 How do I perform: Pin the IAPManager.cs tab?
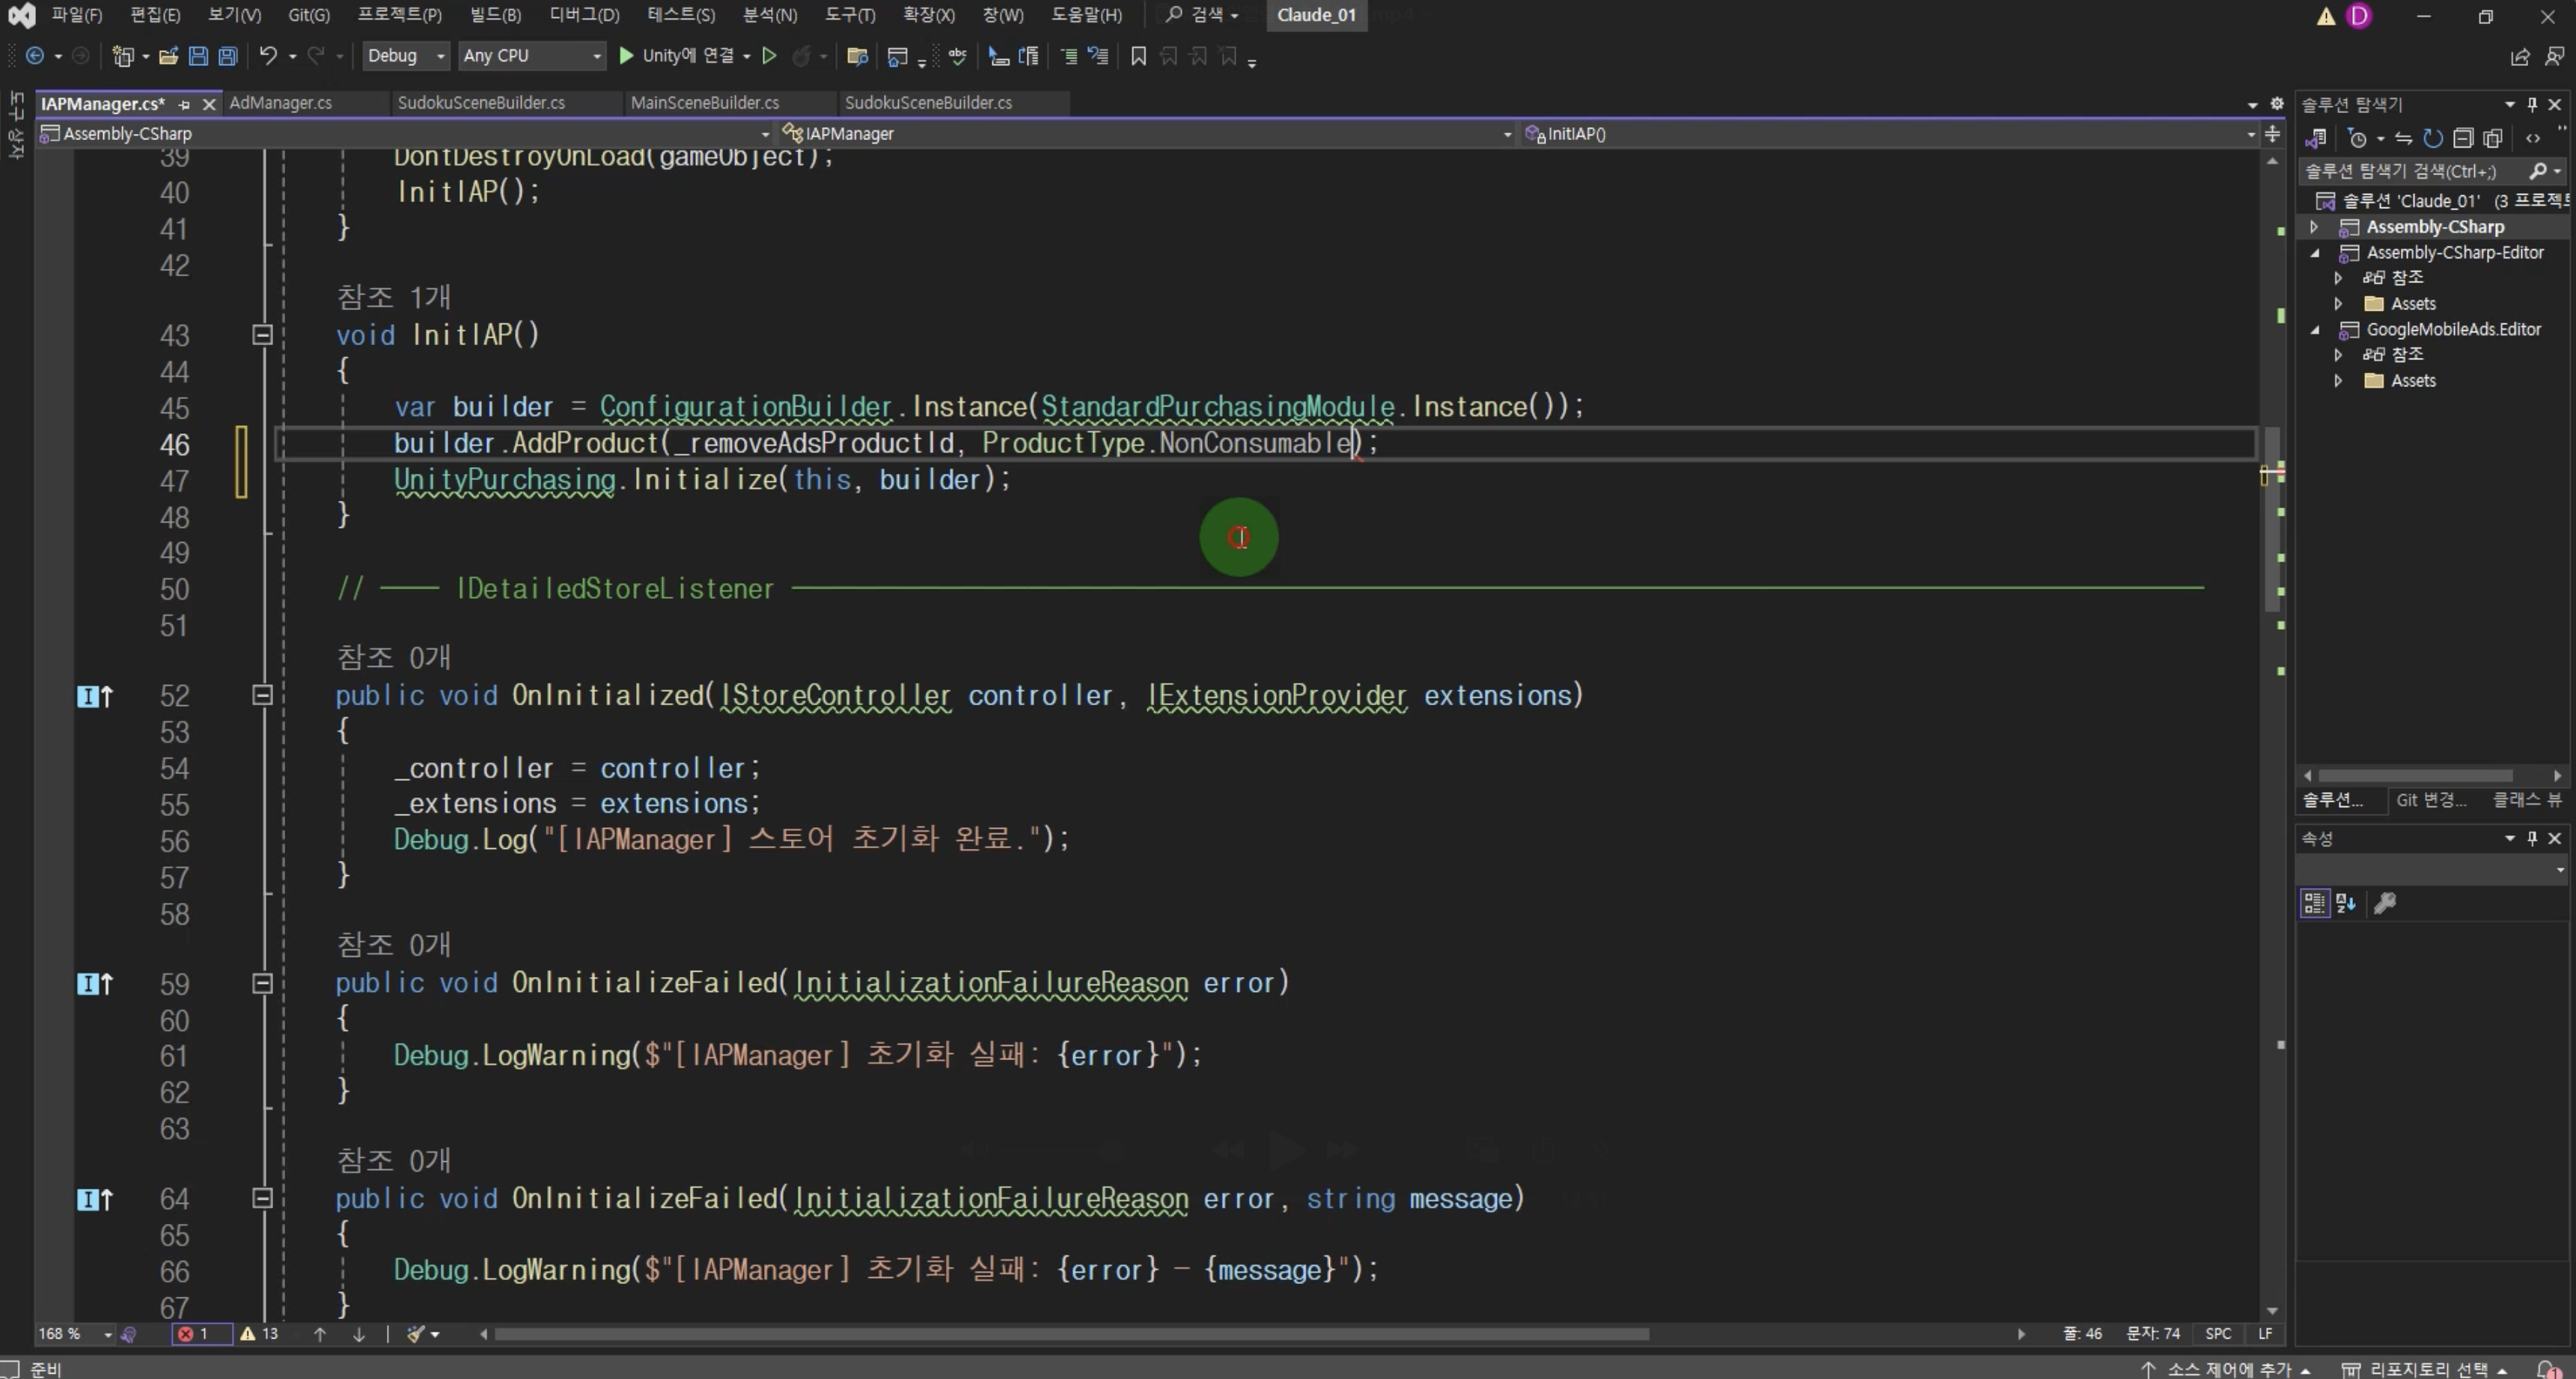pos(184,104)
